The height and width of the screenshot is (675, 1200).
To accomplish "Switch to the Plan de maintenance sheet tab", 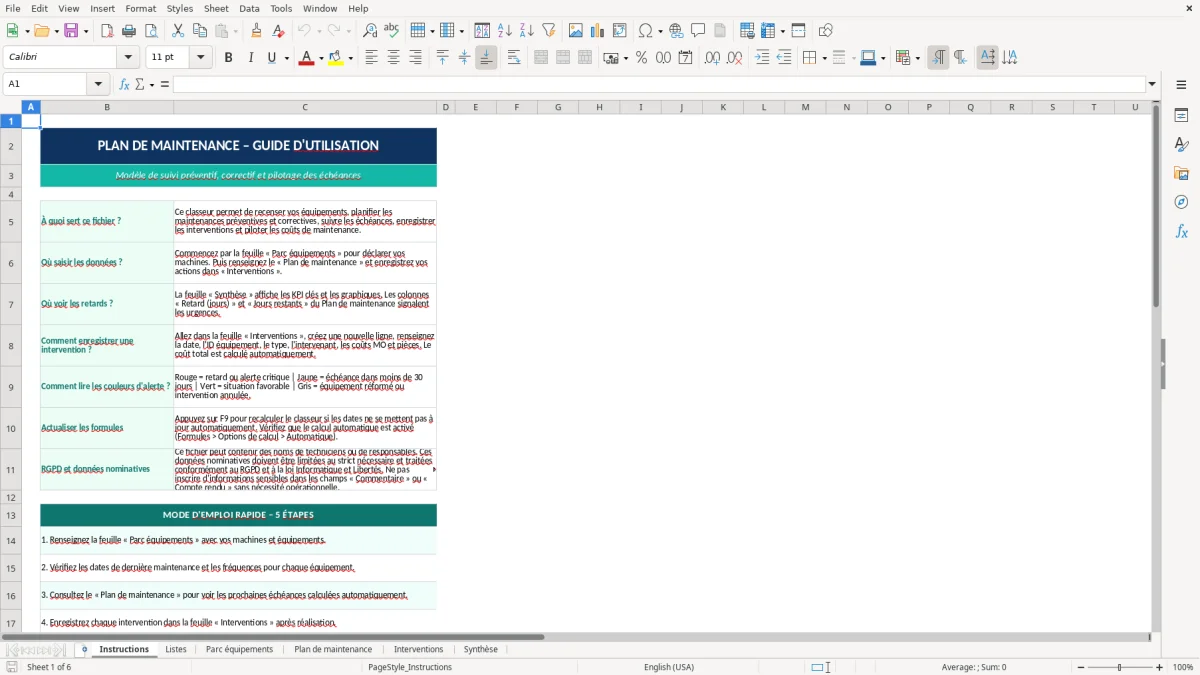I will [x=333, y=649].
